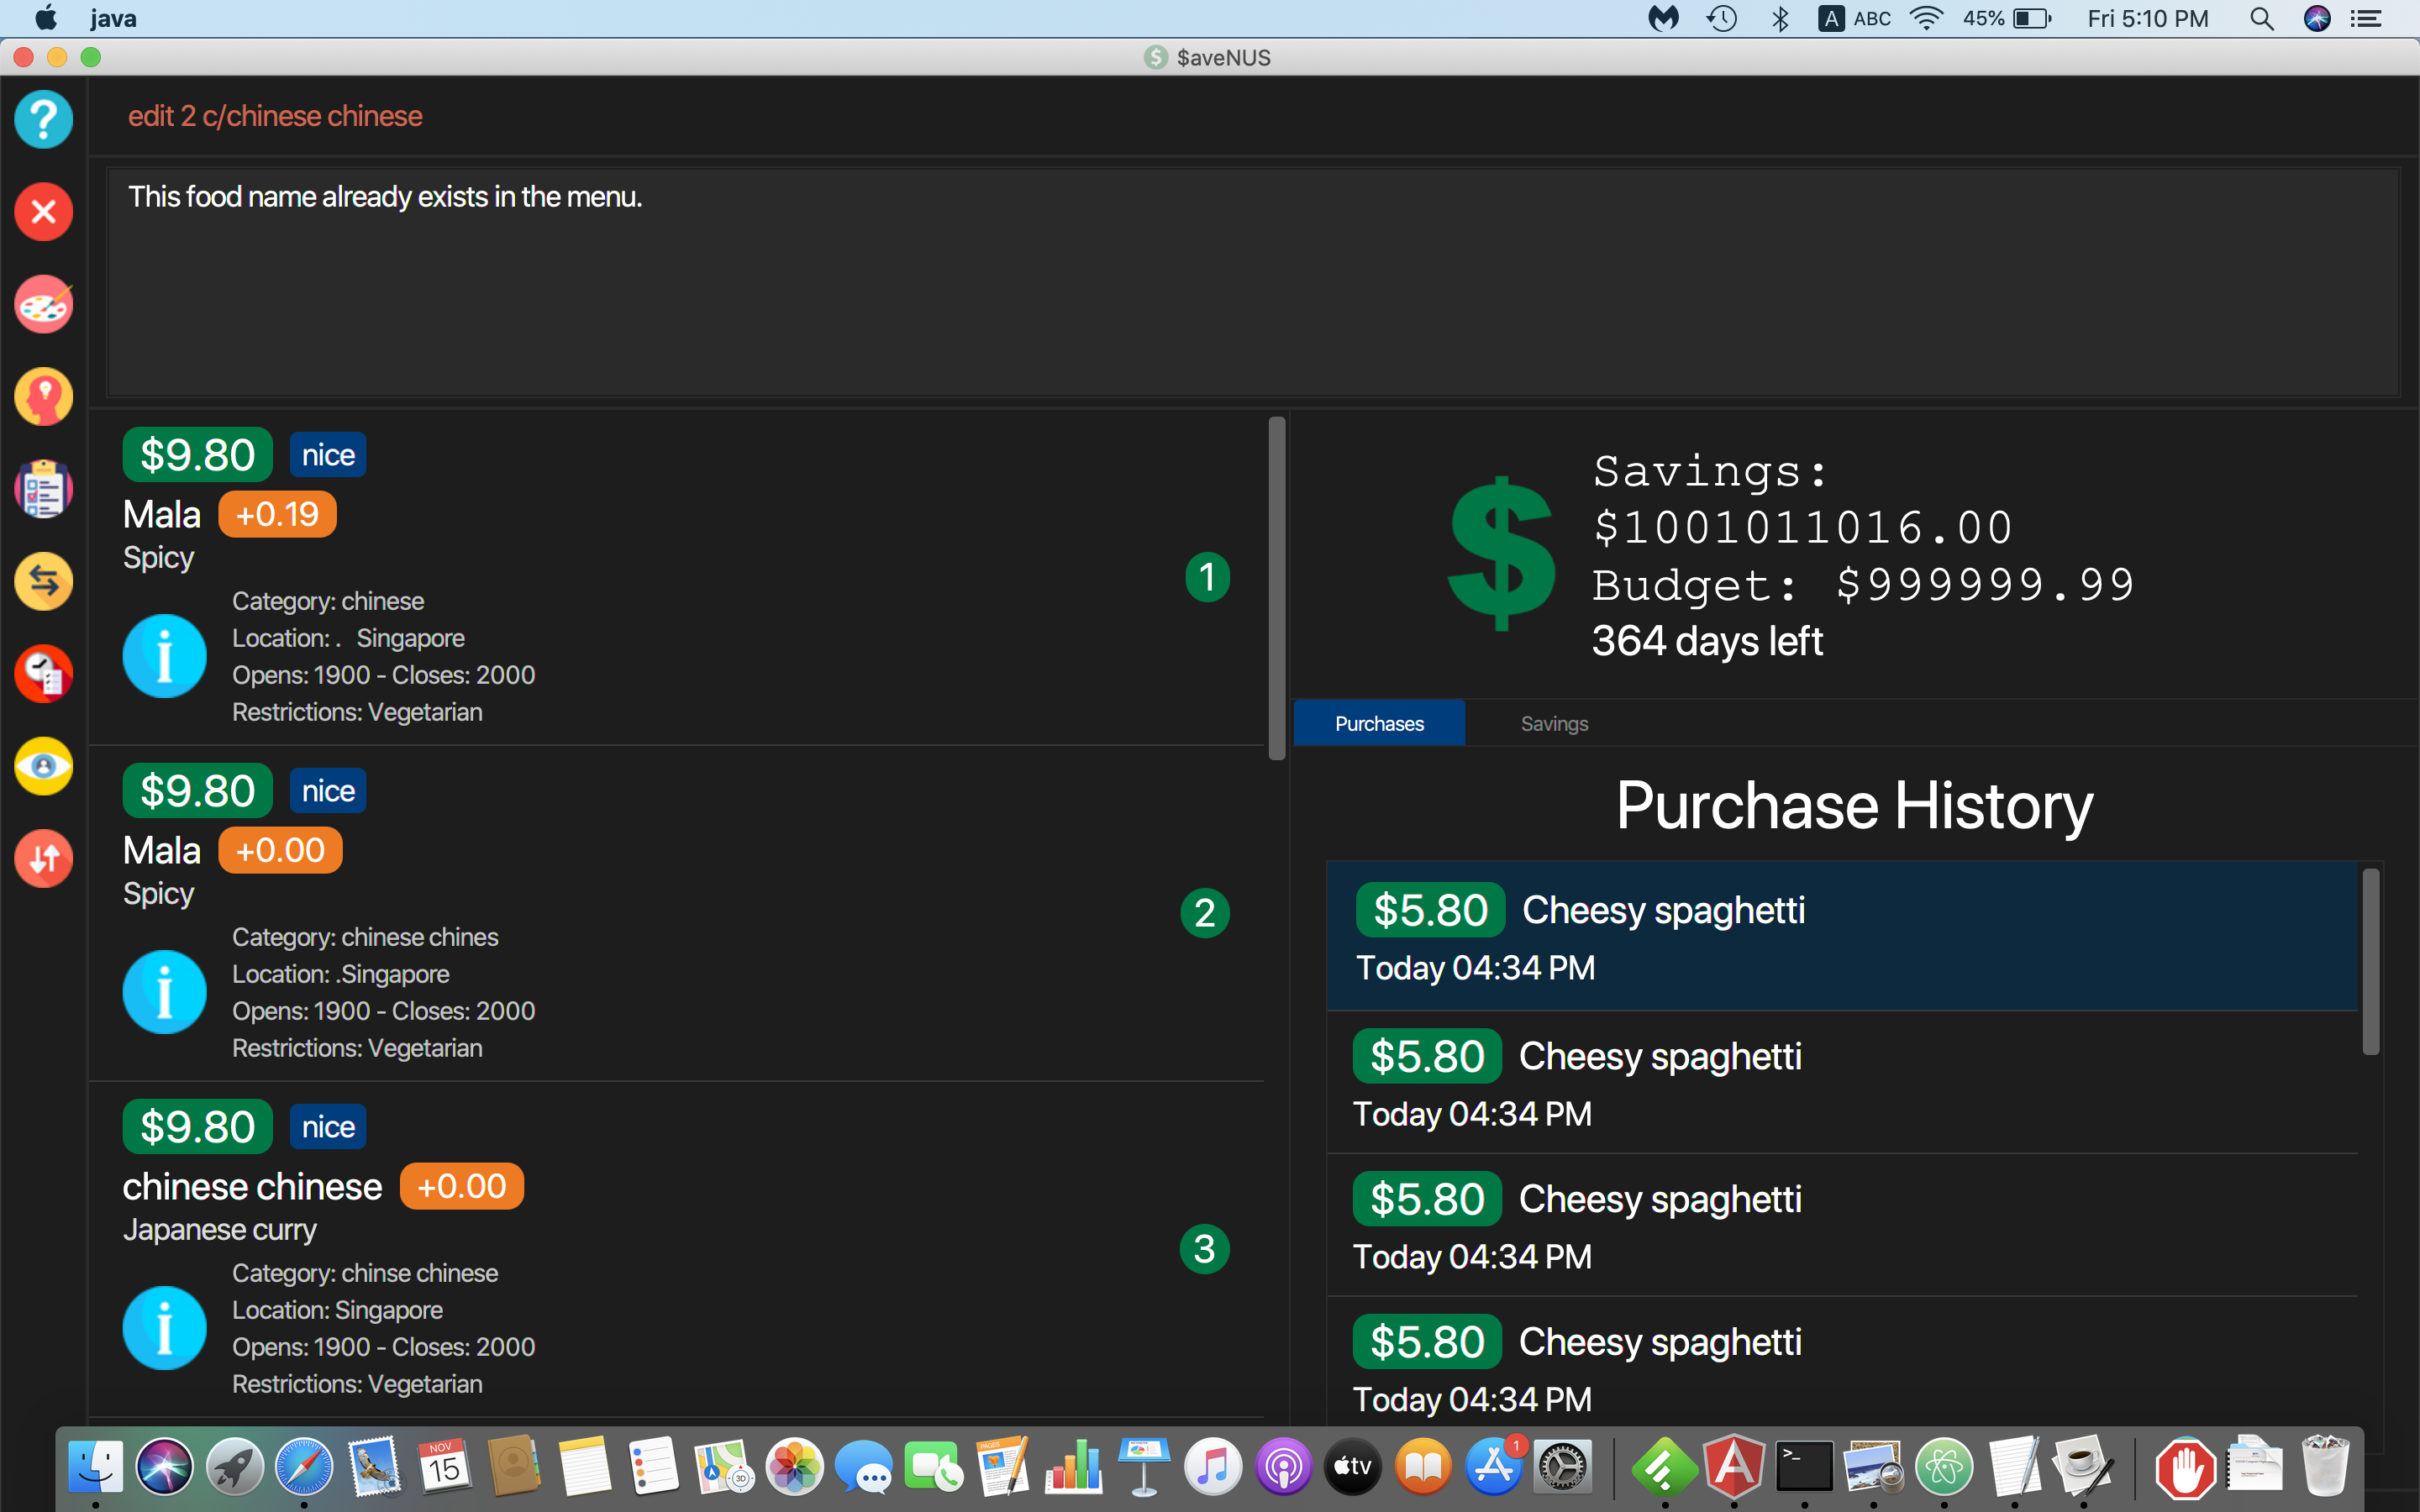The width and height of the screenshot is (2420, 1512).
Task: Click the clock with checklist history icon
Action: [x=43, y=674]
